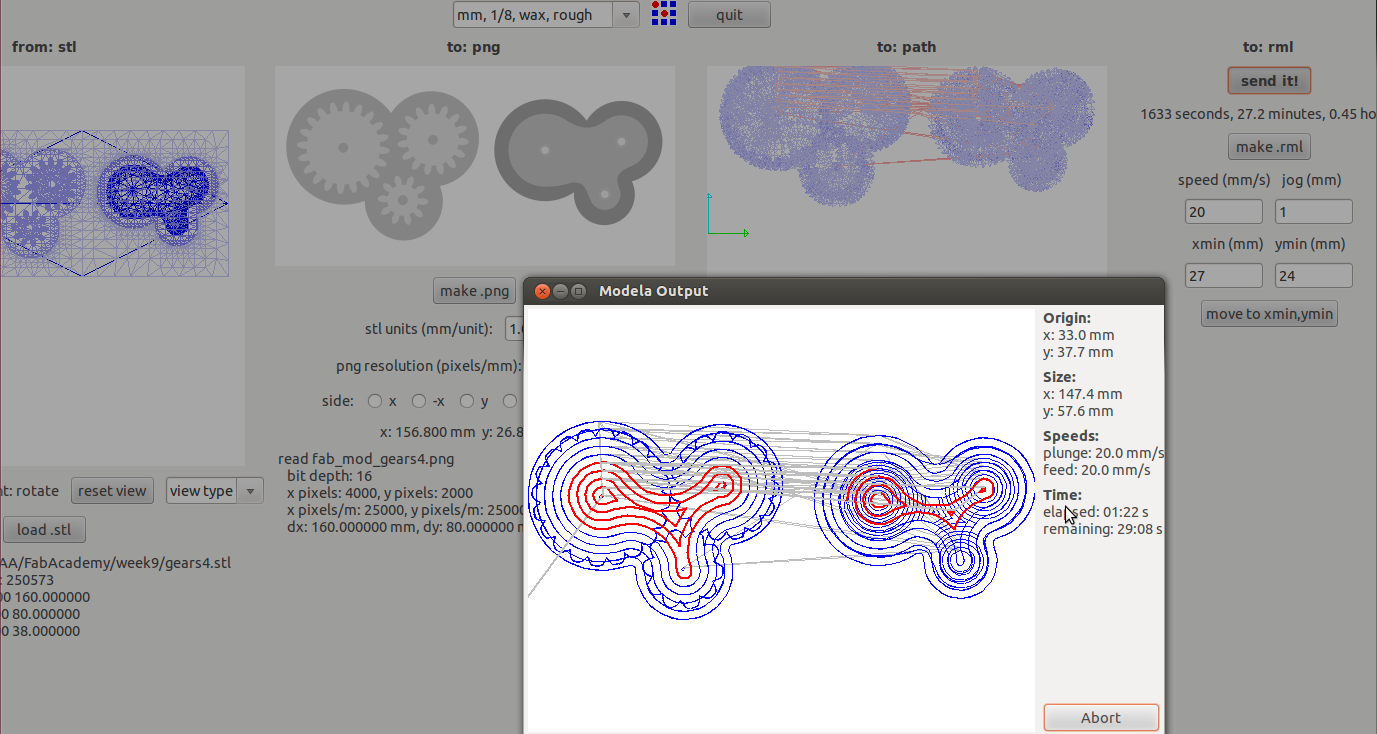Click the 'png resolution (pixels/mm):' label
The height and width of the screenshot is (734, 1377).
tap(430, 366)
